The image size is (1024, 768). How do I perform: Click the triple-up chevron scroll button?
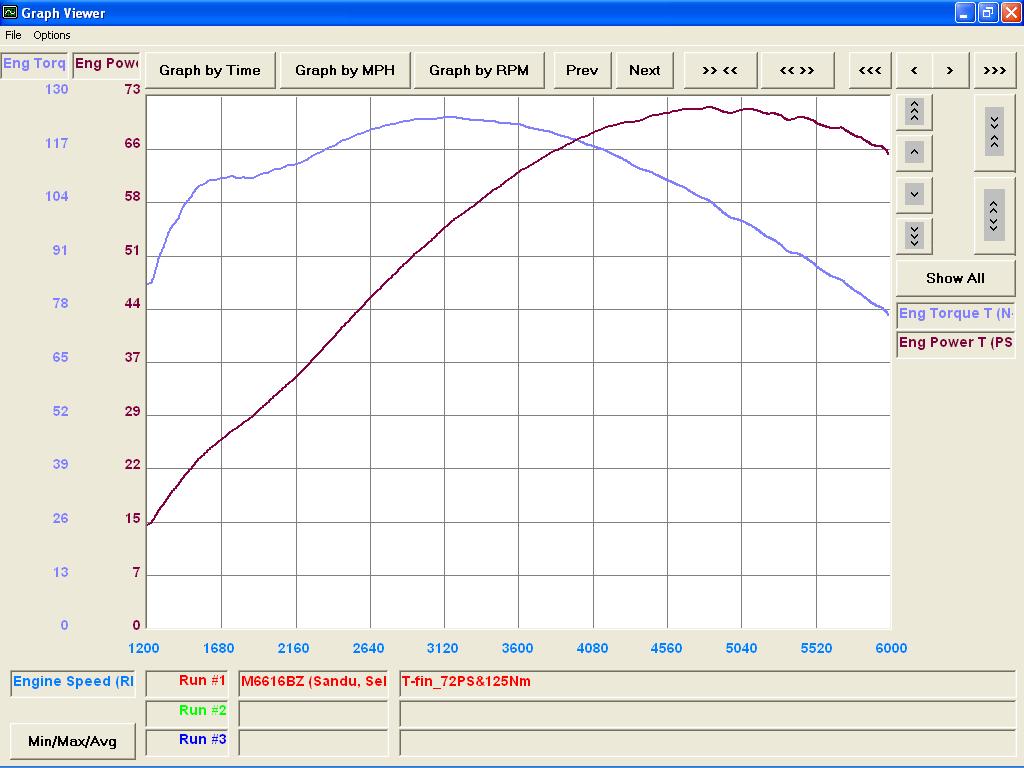point(914,111)
